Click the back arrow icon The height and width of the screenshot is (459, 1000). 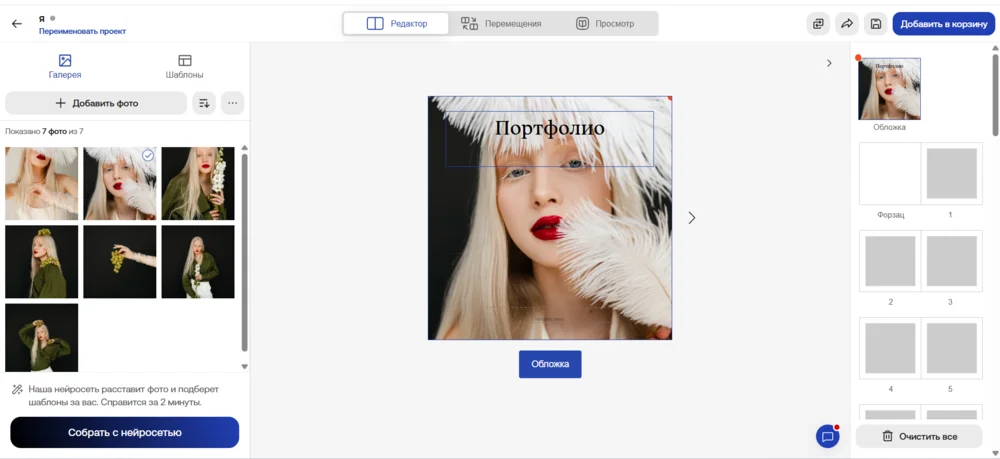pos(17,24)
